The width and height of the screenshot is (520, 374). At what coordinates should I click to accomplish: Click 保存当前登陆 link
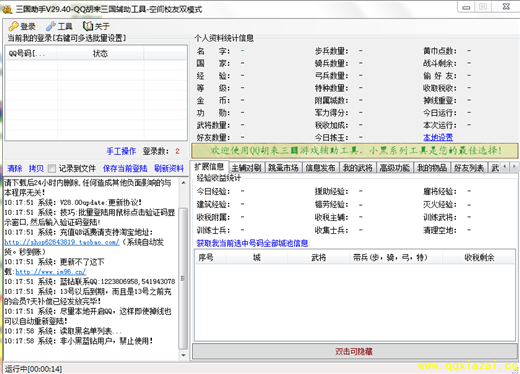click(x=125, y=169)
